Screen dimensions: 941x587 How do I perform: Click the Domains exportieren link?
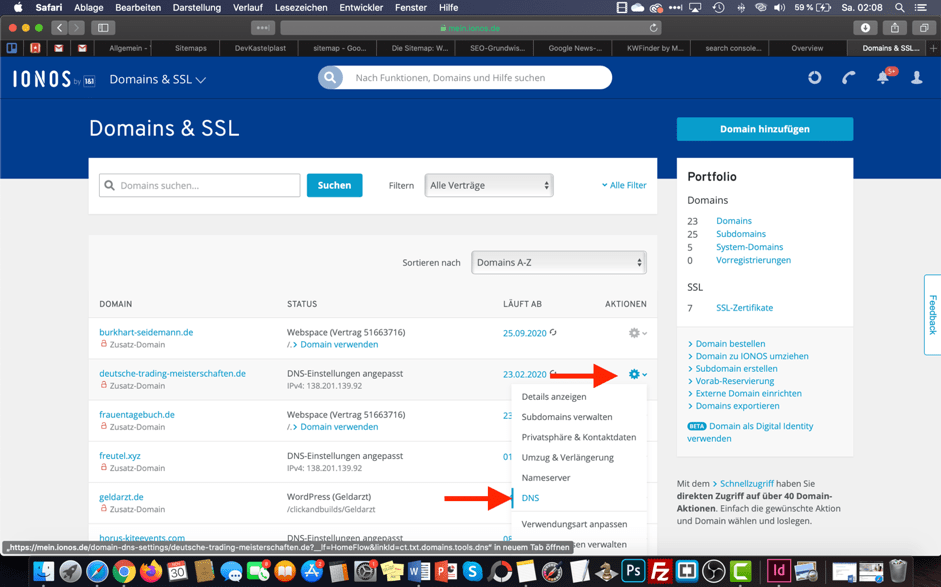[x=737, y=406]
